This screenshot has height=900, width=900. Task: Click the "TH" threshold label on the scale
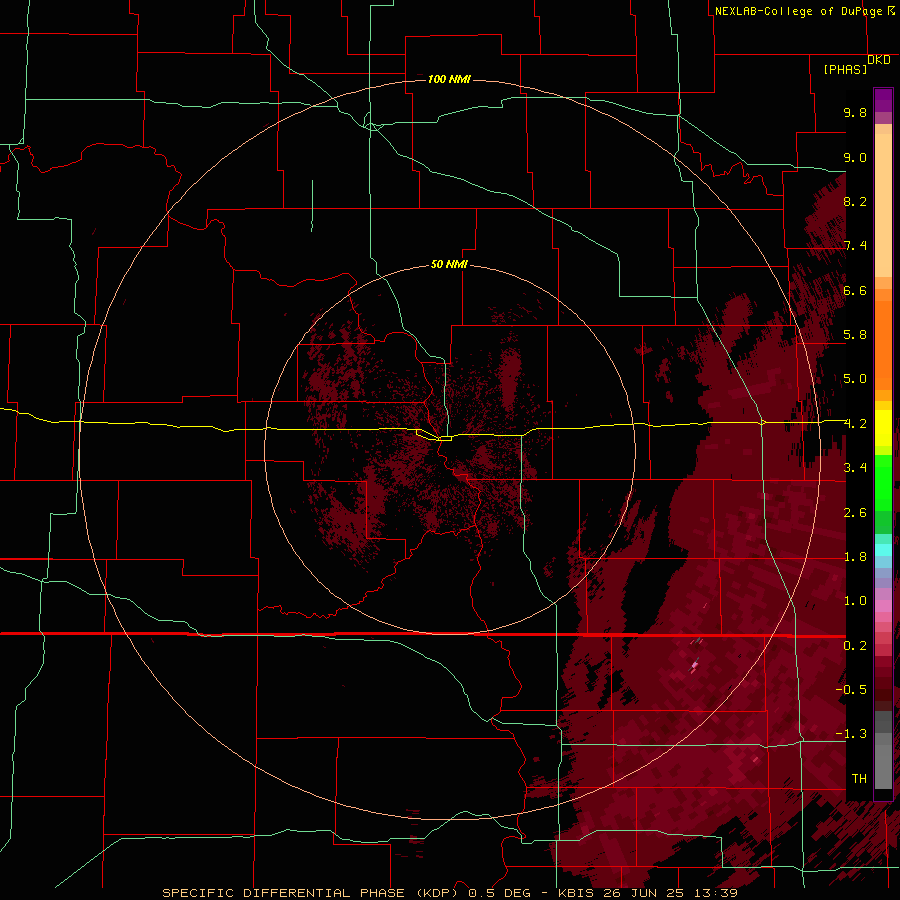tap(859, 779)
